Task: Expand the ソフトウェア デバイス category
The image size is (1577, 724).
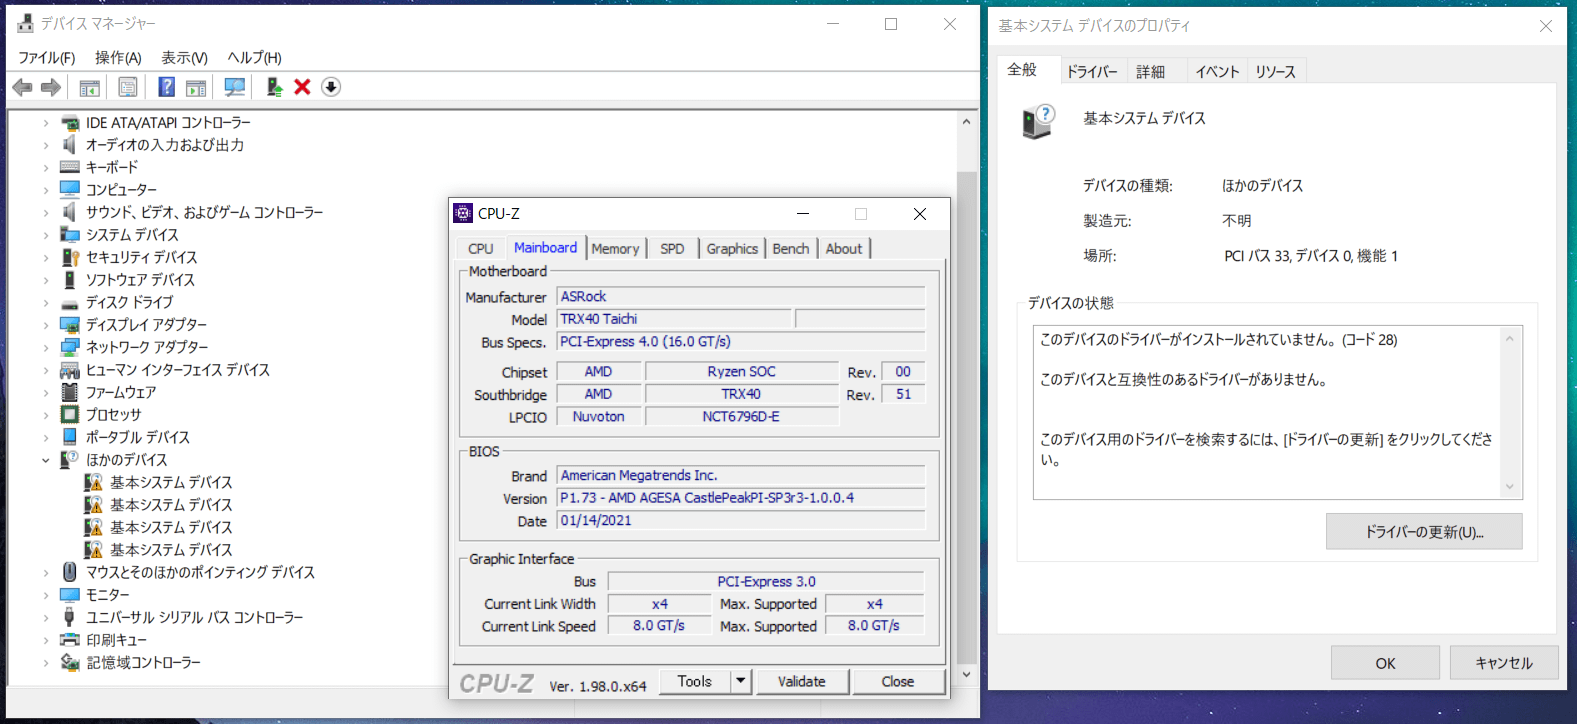Action: (46, 280)
